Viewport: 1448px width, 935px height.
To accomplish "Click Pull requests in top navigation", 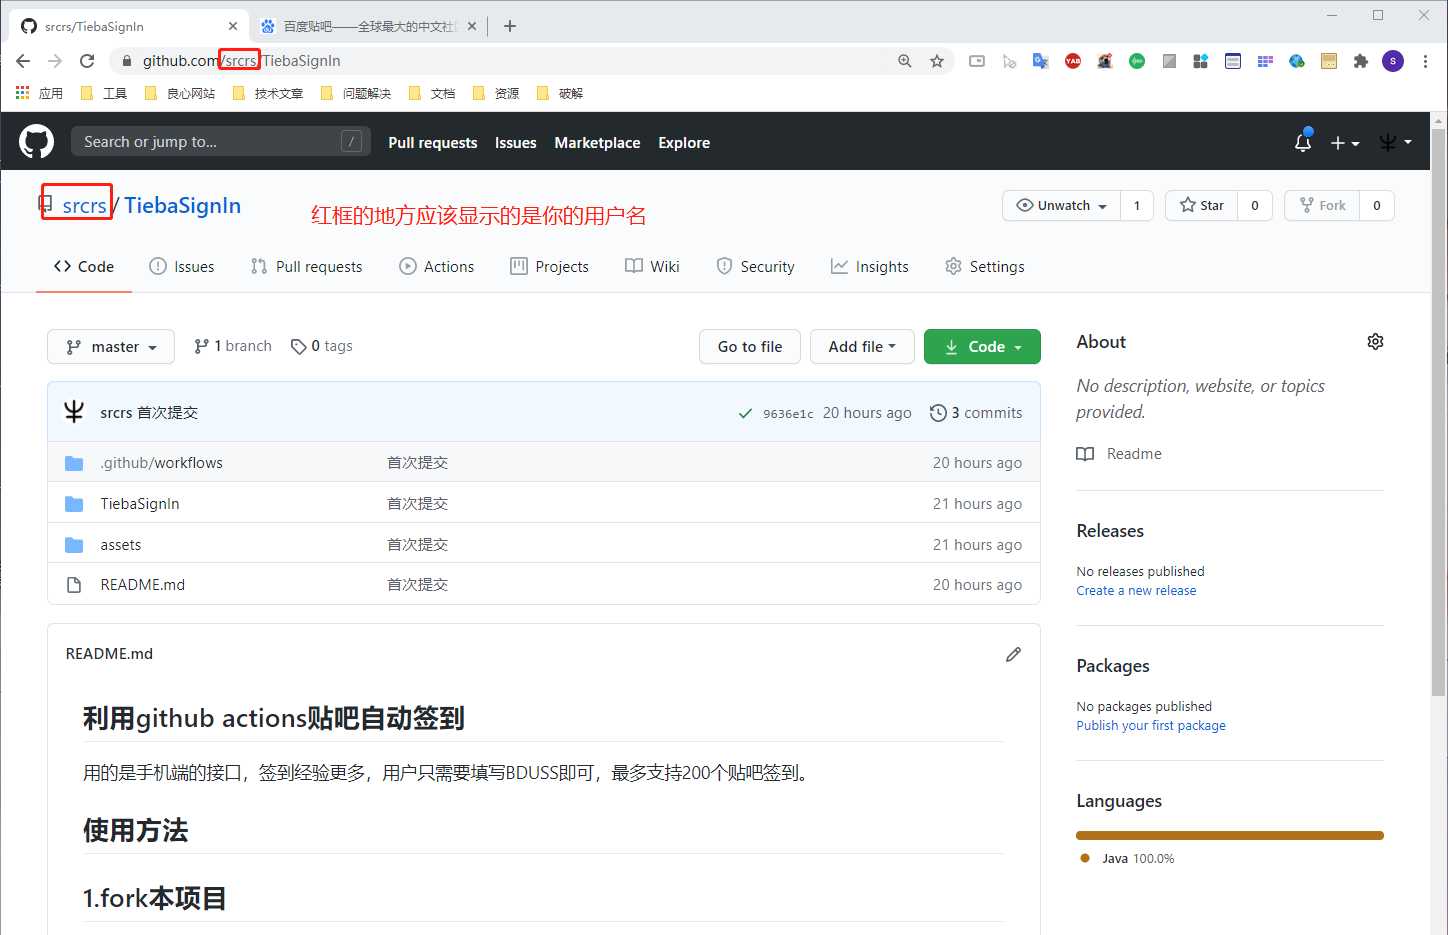I will coord(433,143).
